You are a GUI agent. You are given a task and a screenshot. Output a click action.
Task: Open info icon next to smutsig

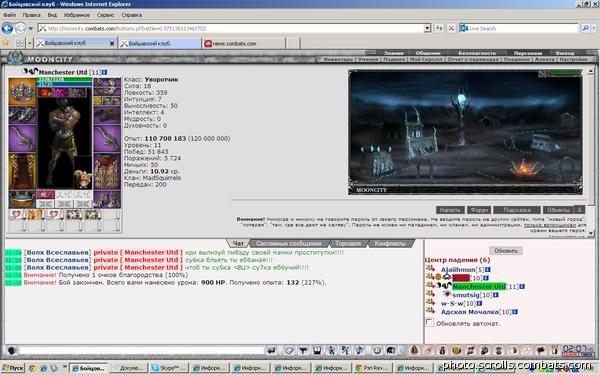pyautogui.click(x=496, y=295)
